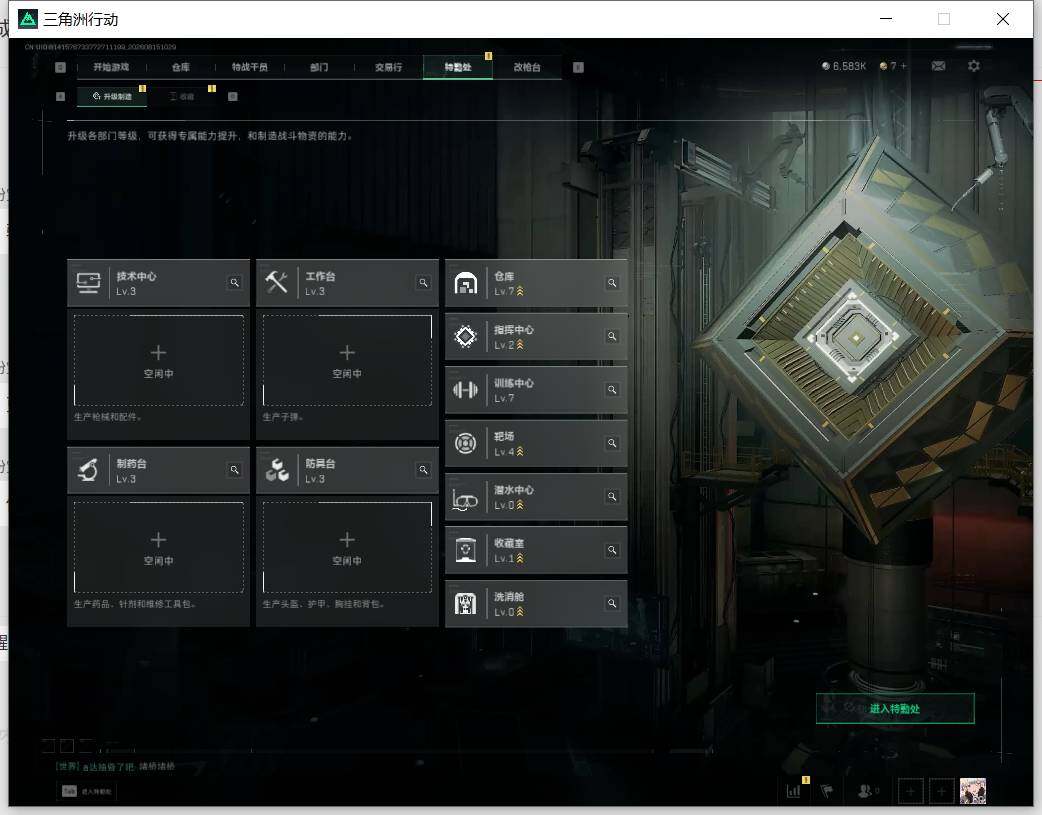Click the 6.583K currency balance
The width and height of the screenshot is (1042, 815).
[844, 66]
